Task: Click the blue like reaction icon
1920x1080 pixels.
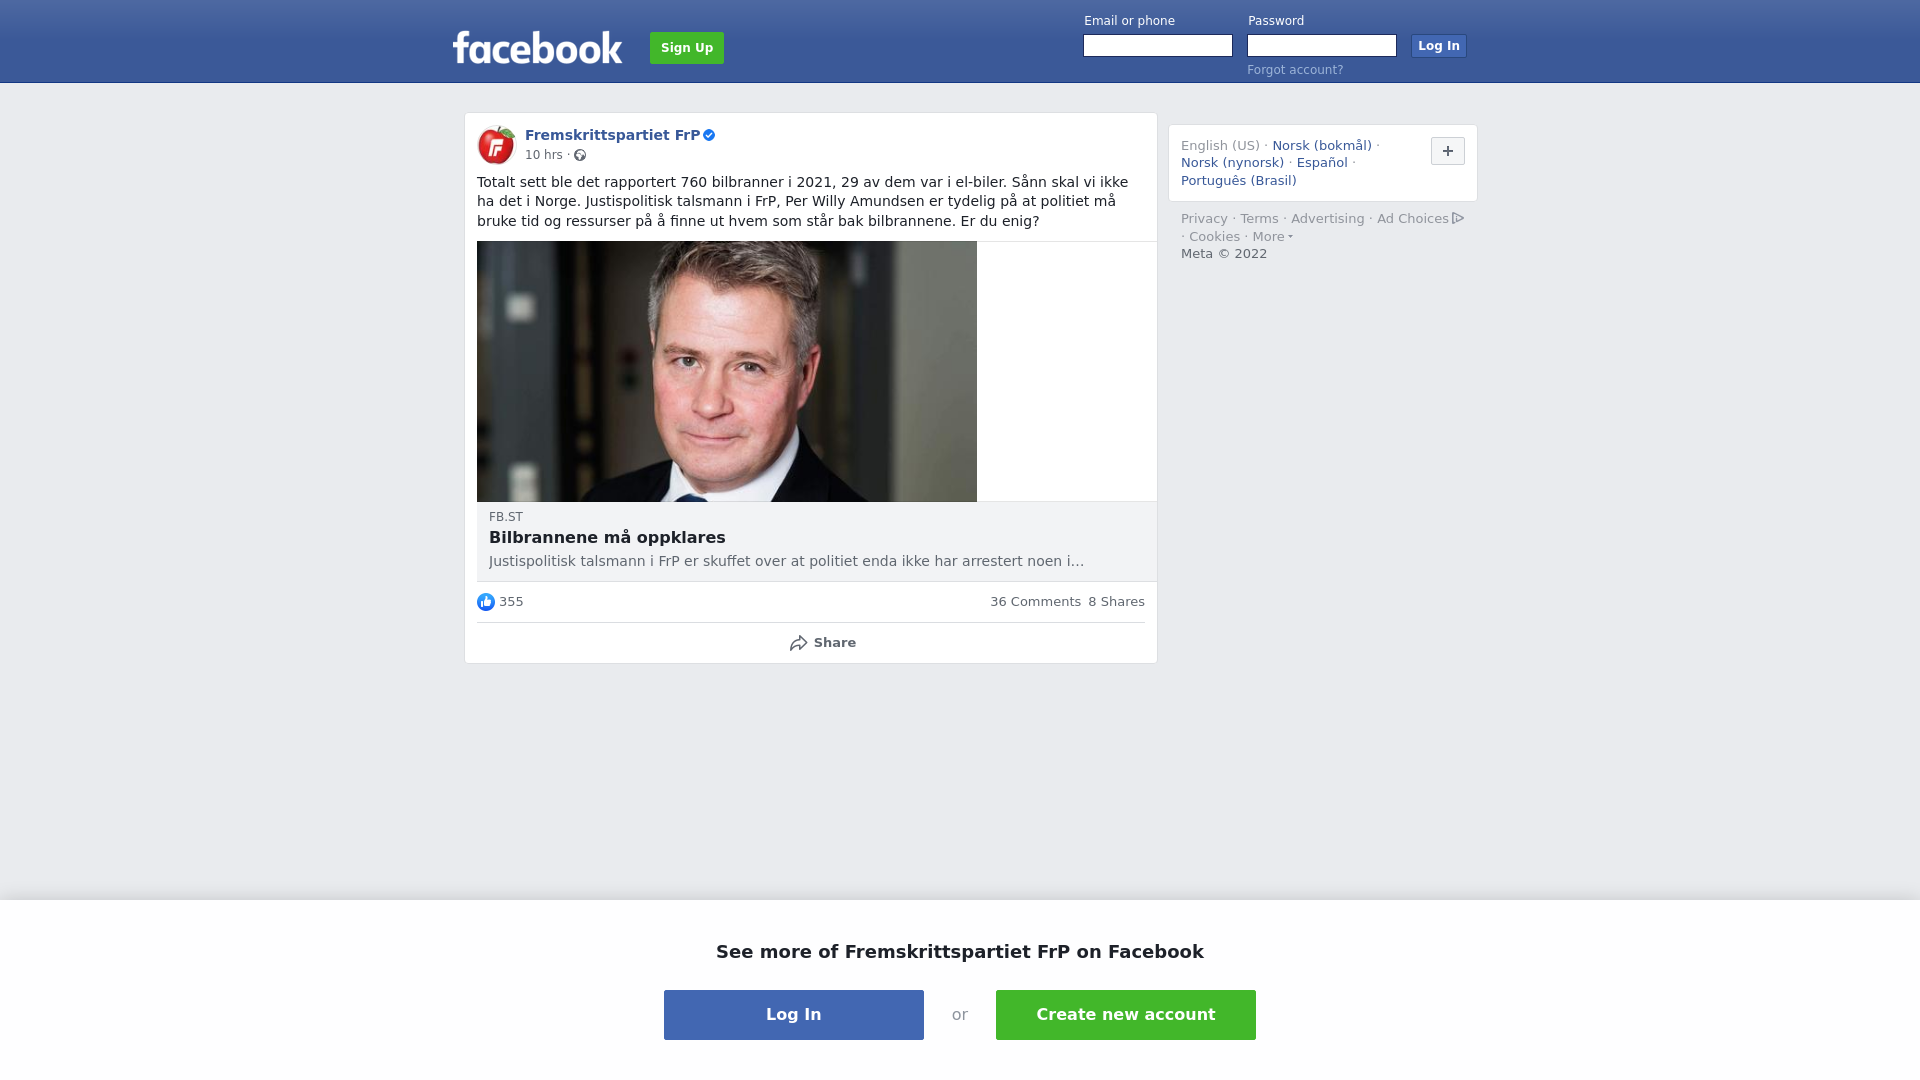Action: pyautogui.click(x=486, y=602)
